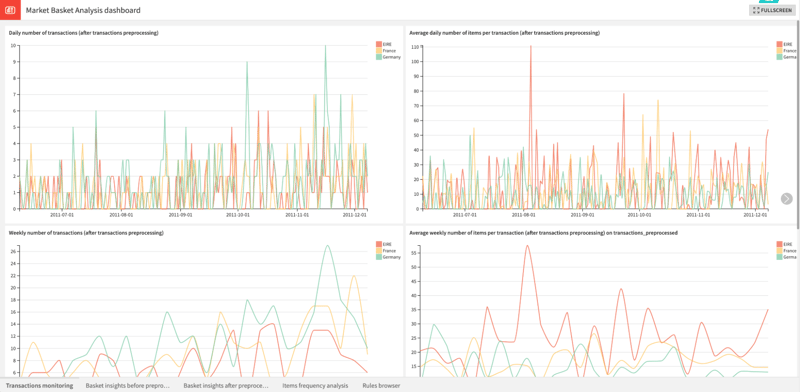This screenshot has width=800, height=392.
Task: Click the Average weekly number of items title
Action: [x=543, y=233]
